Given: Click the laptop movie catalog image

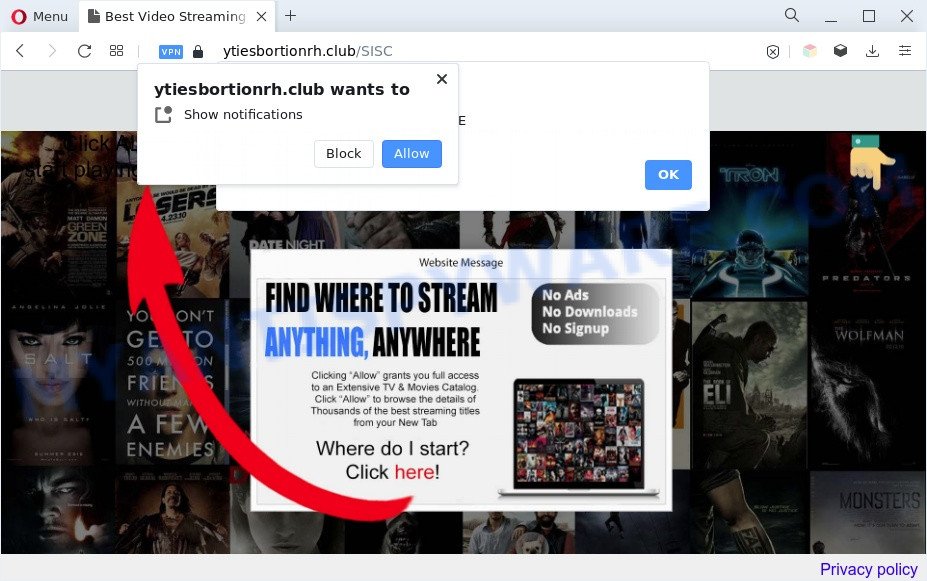Looking at the screenshot, I should (x=579, y=437).
